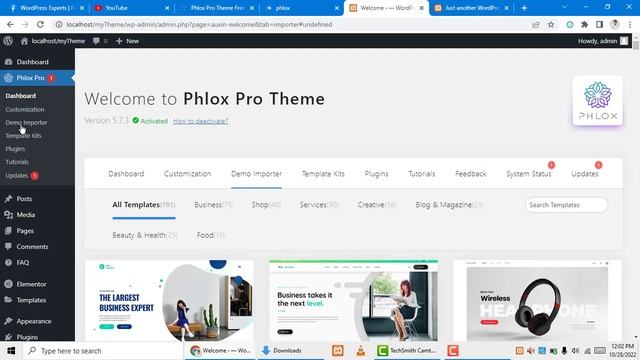Switch to YouTube browser tab

(x=131, y=8)
